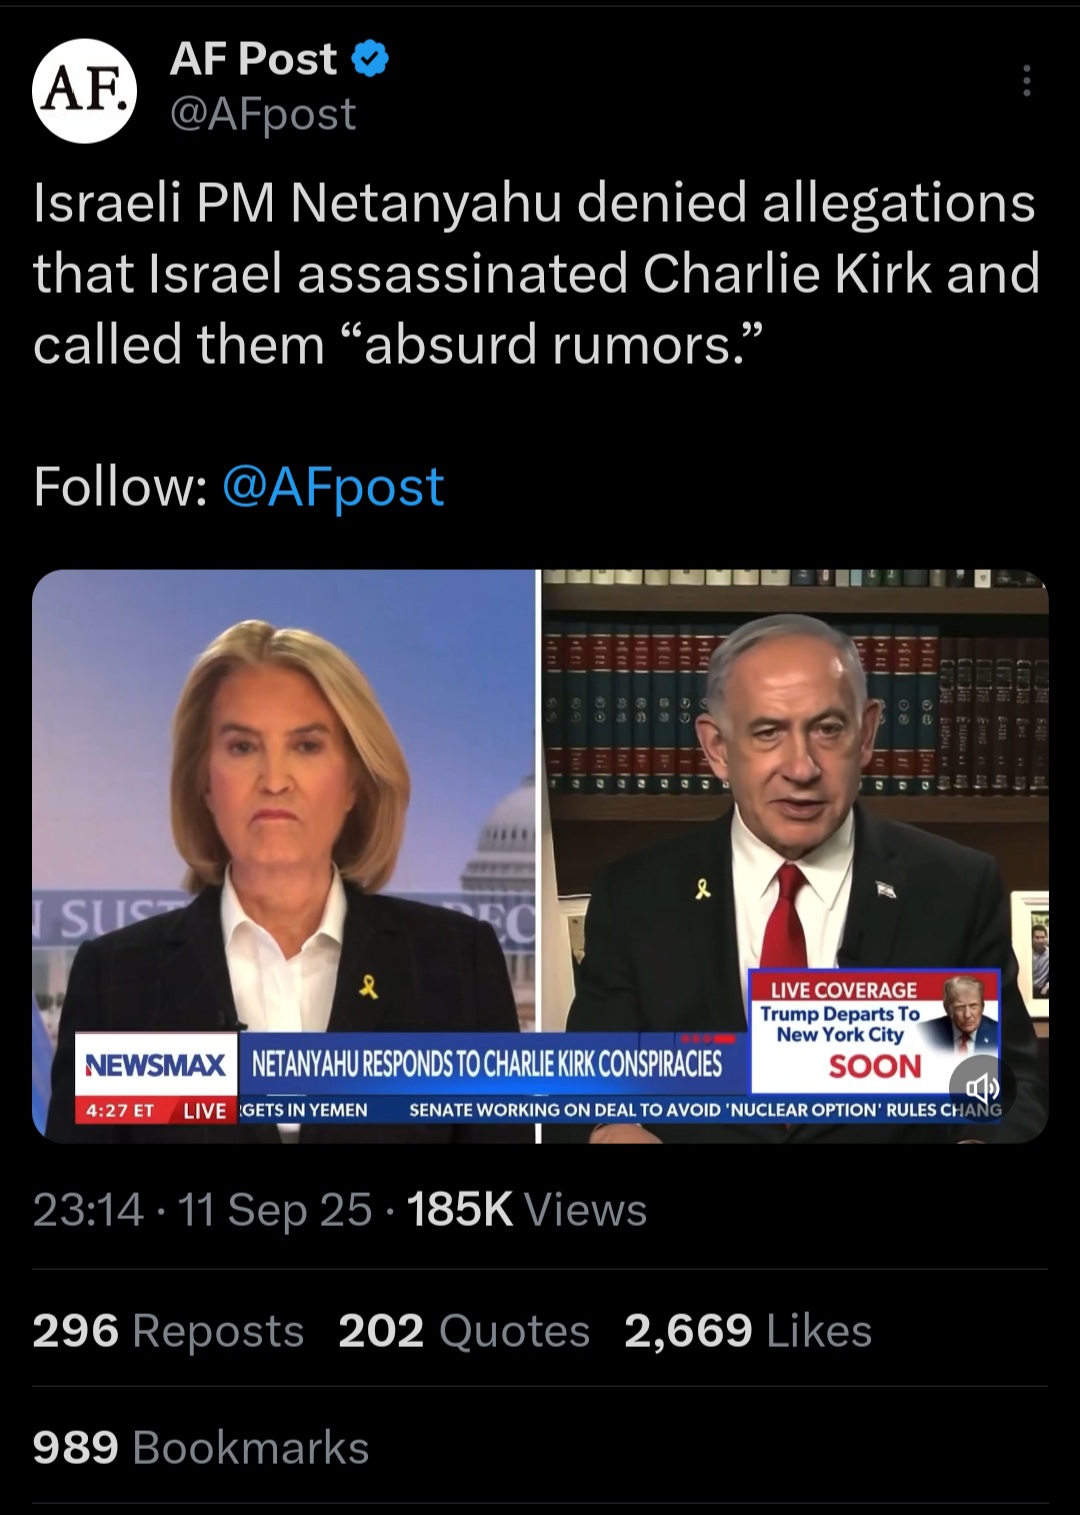Play the Newsmax video clip
Viewport: 1080px width, 1515px height.
point(540,856)
